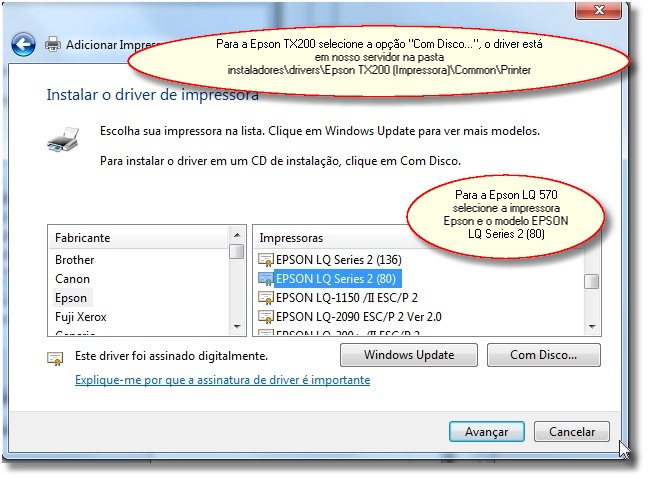Screen dimensions: 649x477
Task: Click the digital signature certificate icon
Action: (x=55, y=359)
